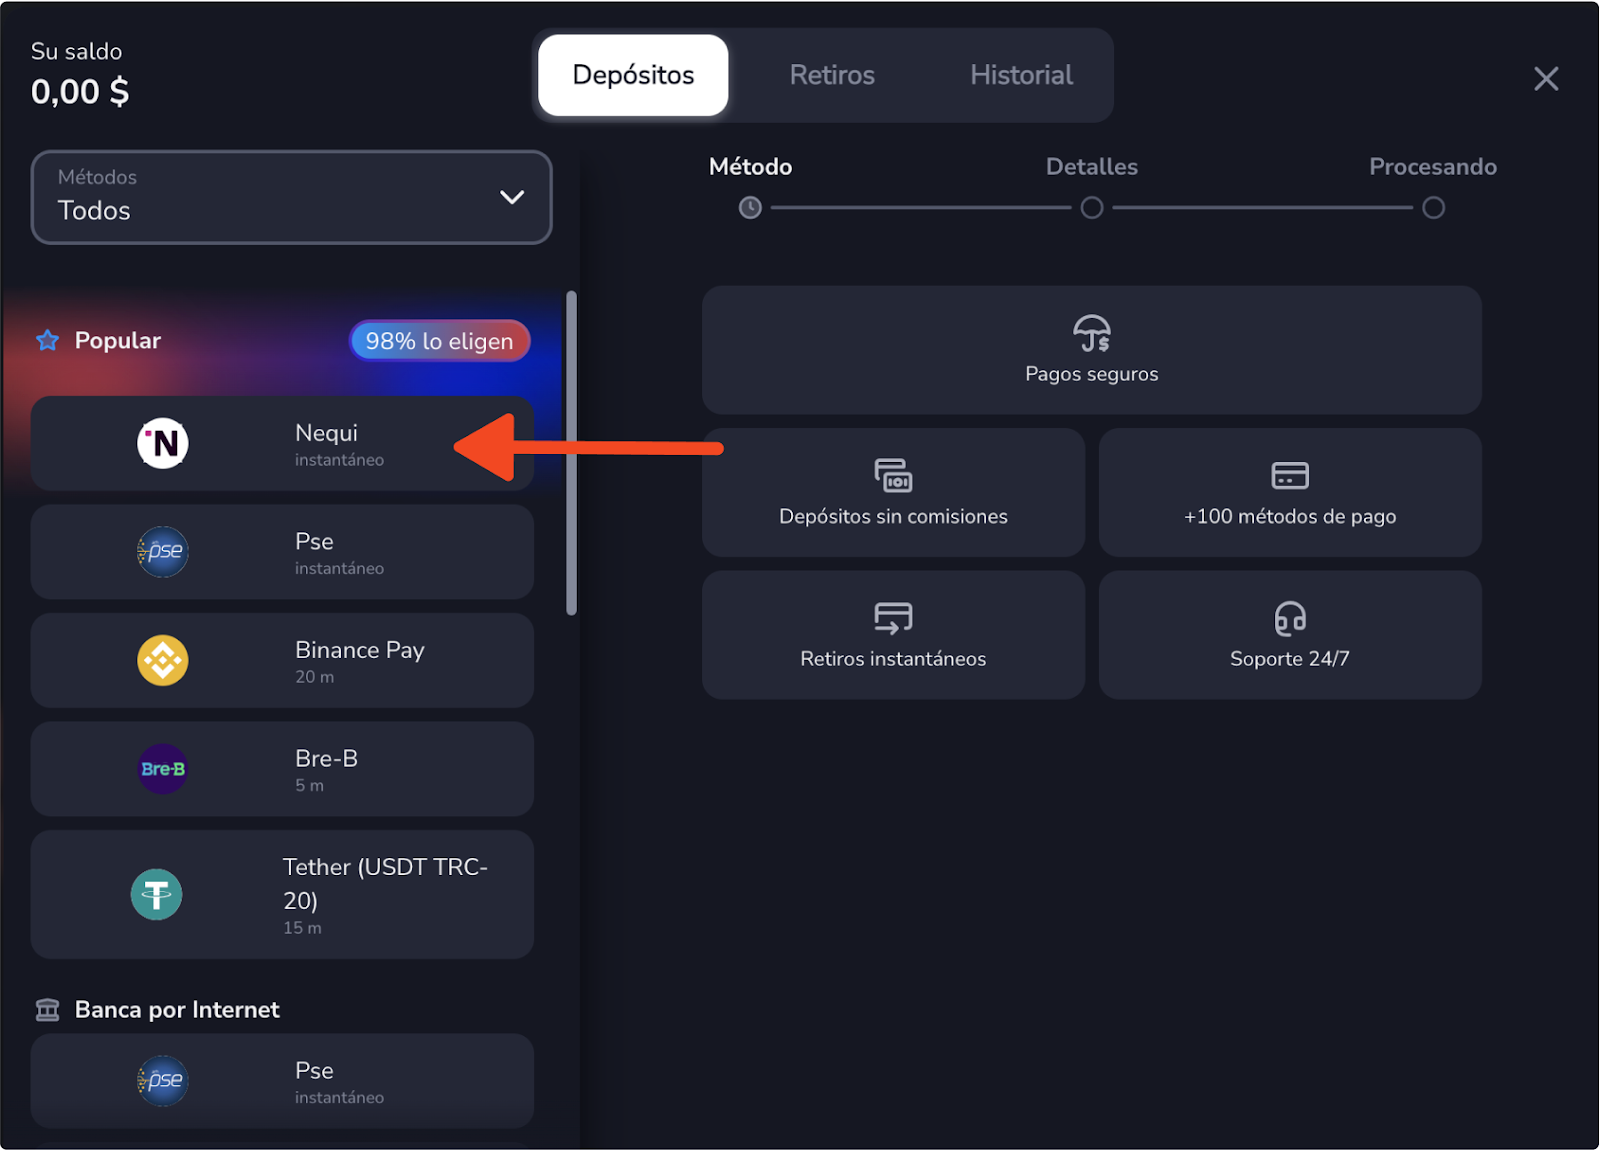Choose Pse under Banca por Internet

[282, 1081]
